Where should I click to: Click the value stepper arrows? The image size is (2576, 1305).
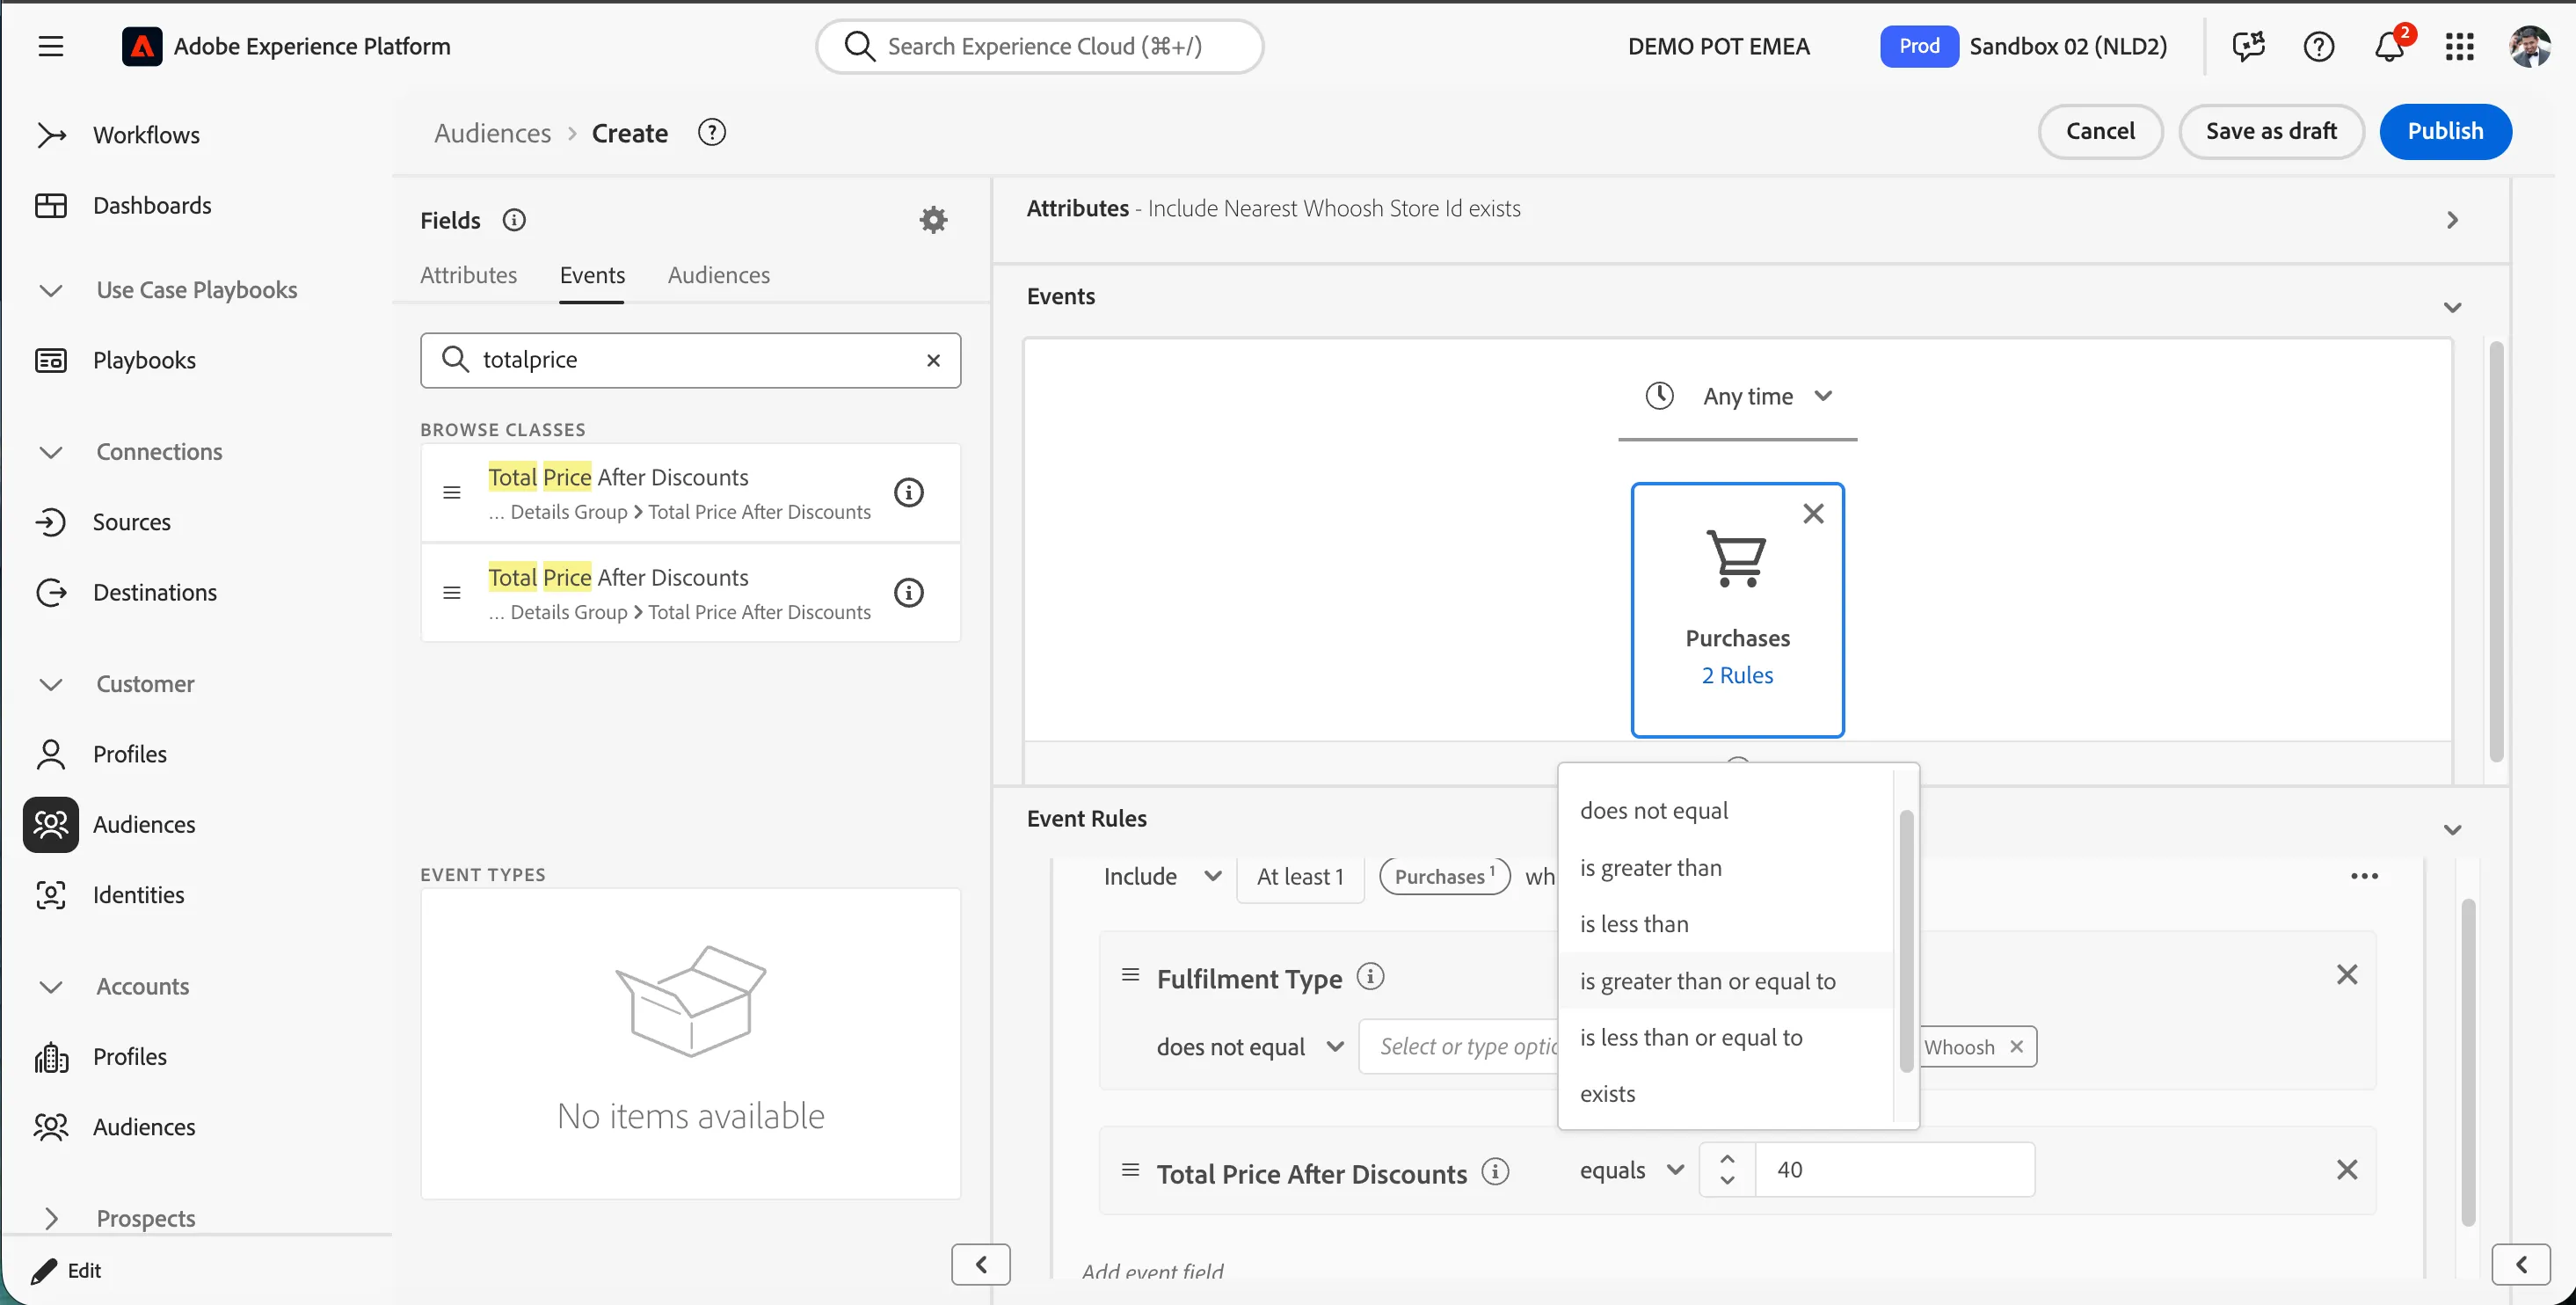pyautogui.click(x=1727, y=1170)
